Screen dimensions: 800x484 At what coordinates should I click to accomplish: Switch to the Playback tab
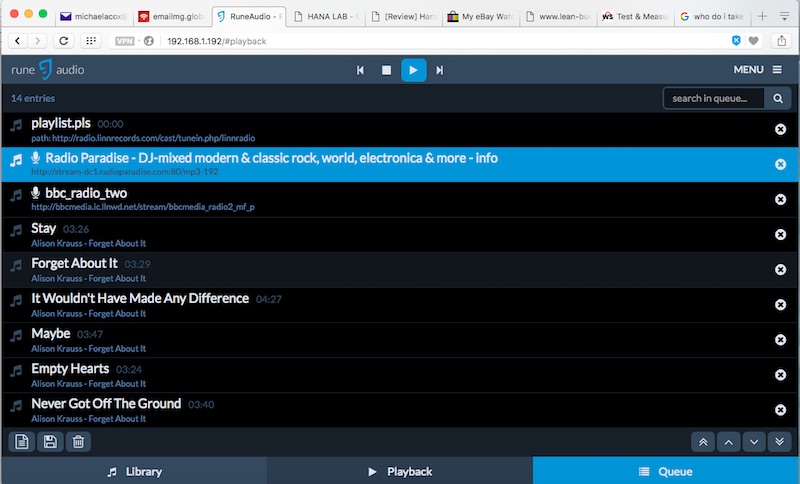(399, 472)
